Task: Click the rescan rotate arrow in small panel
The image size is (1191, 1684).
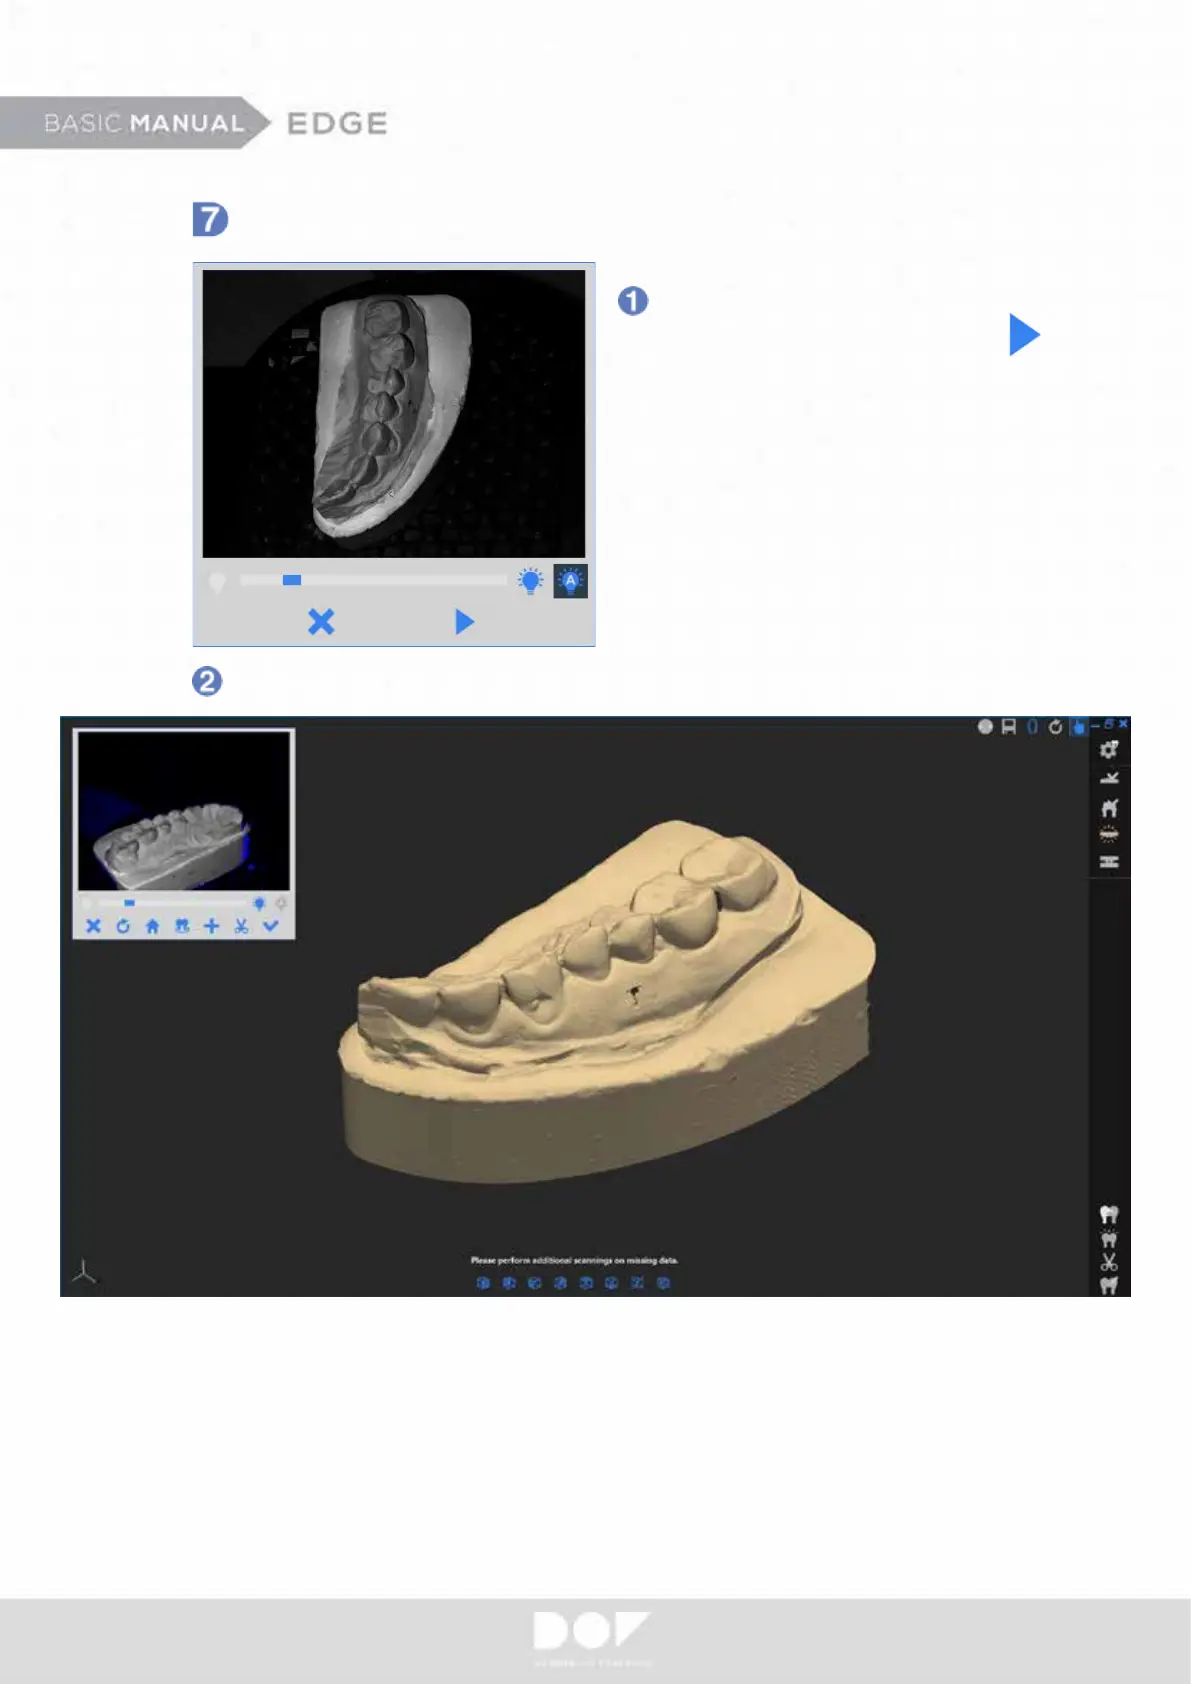Action: (123, 926)
